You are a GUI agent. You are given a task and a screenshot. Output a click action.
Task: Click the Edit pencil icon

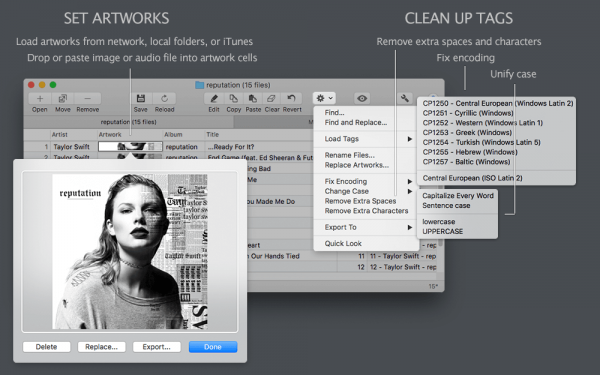pos(214,99)
